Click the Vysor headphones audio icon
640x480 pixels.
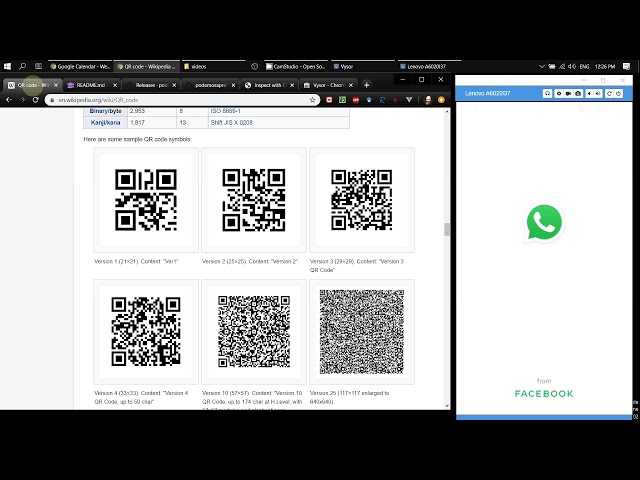pos(547,93)
